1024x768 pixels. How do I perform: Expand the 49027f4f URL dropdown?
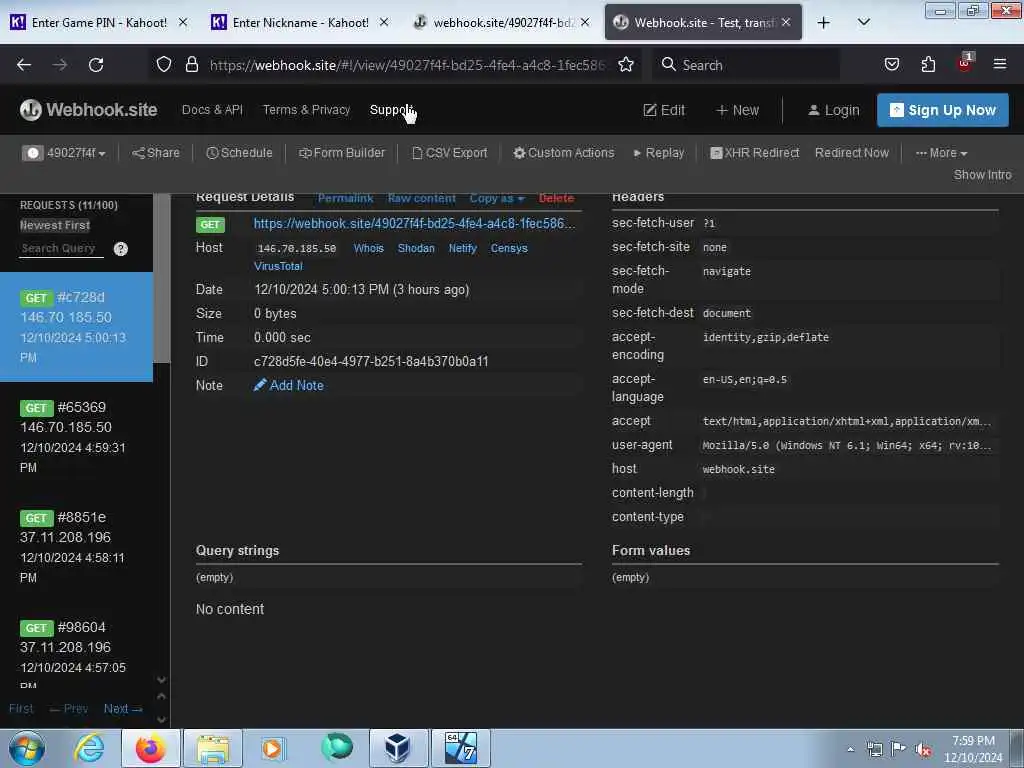tap(64, 153)
